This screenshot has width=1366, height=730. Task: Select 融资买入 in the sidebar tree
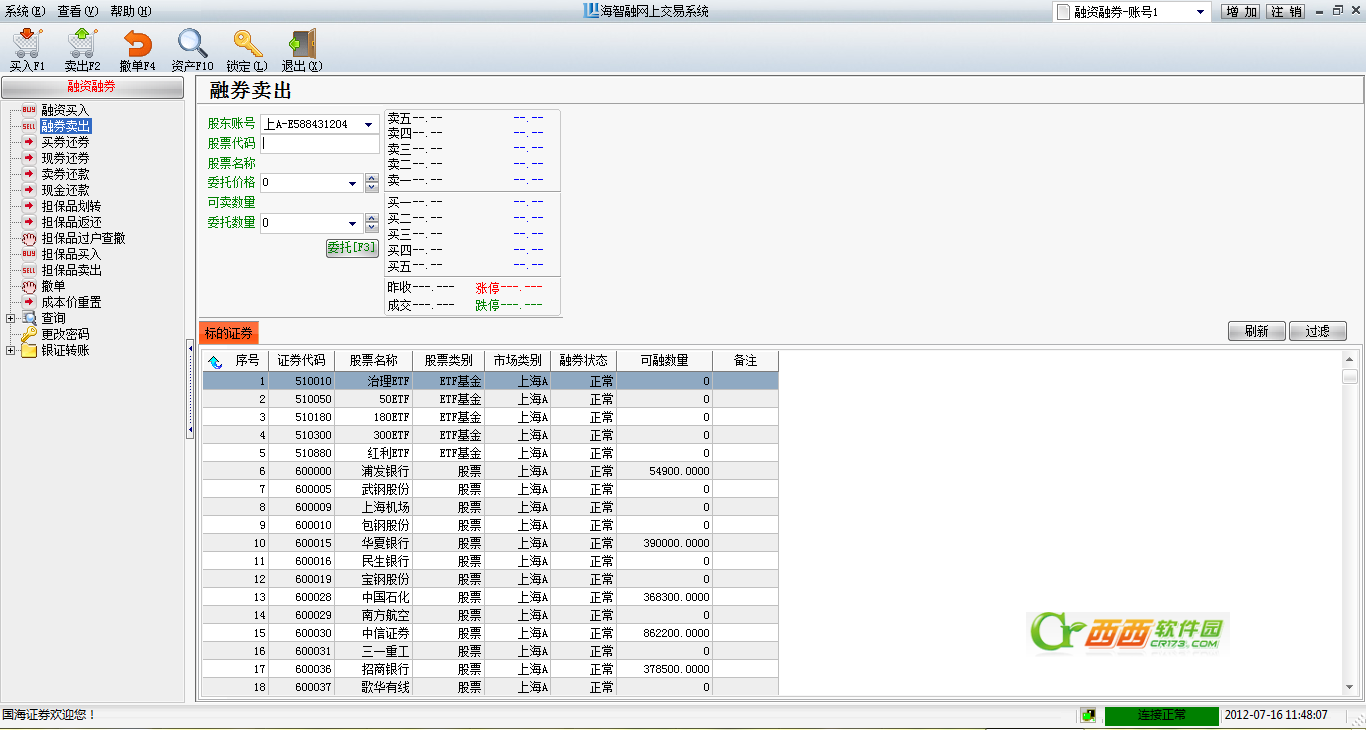65,110
